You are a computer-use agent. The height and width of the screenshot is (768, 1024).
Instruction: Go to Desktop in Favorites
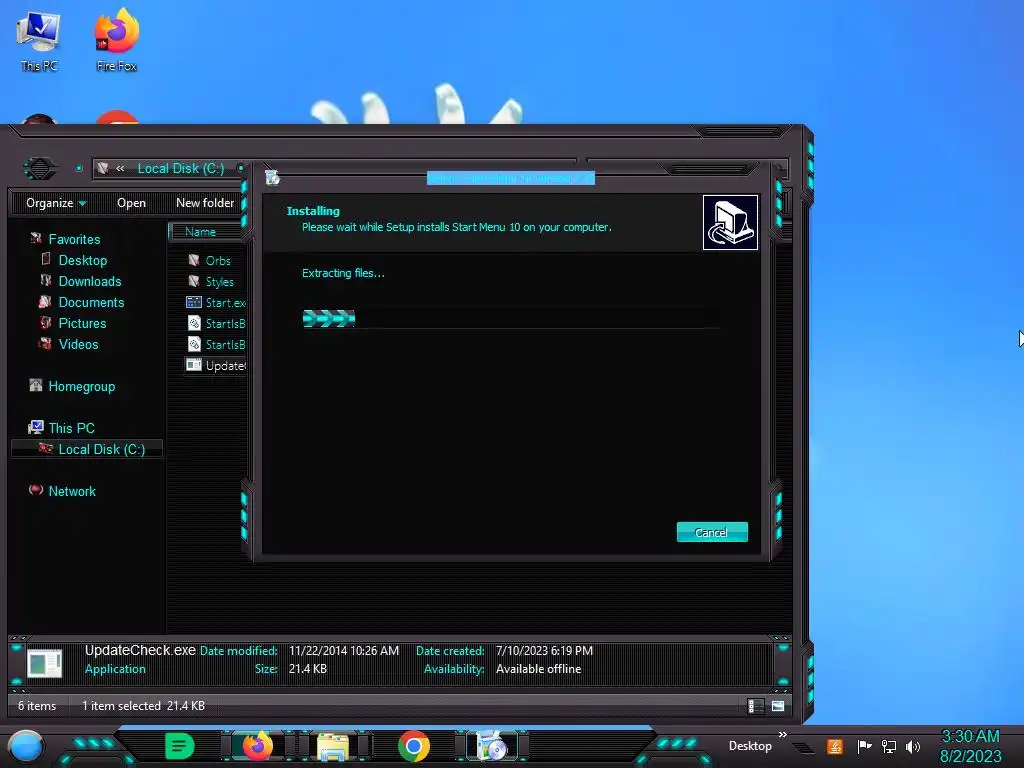pyautogui.click(x=83, y=260)
